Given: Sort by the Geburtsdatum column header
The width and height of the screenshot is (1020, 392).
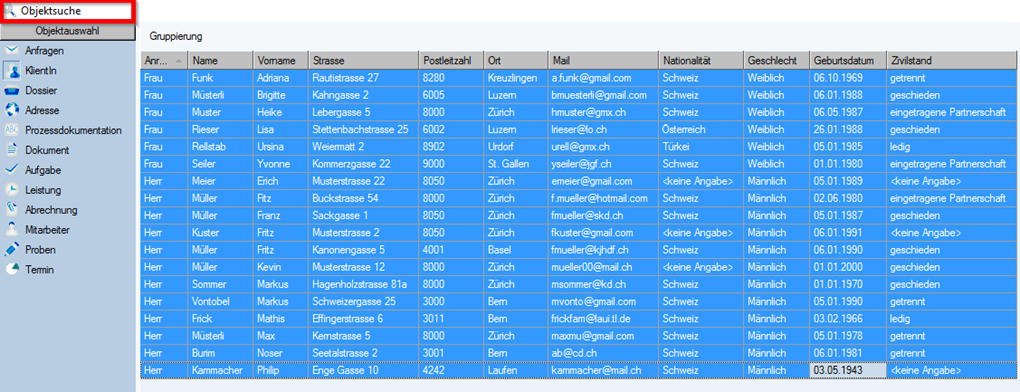Looking at the screenshot, I should click(x=847, y=60).
